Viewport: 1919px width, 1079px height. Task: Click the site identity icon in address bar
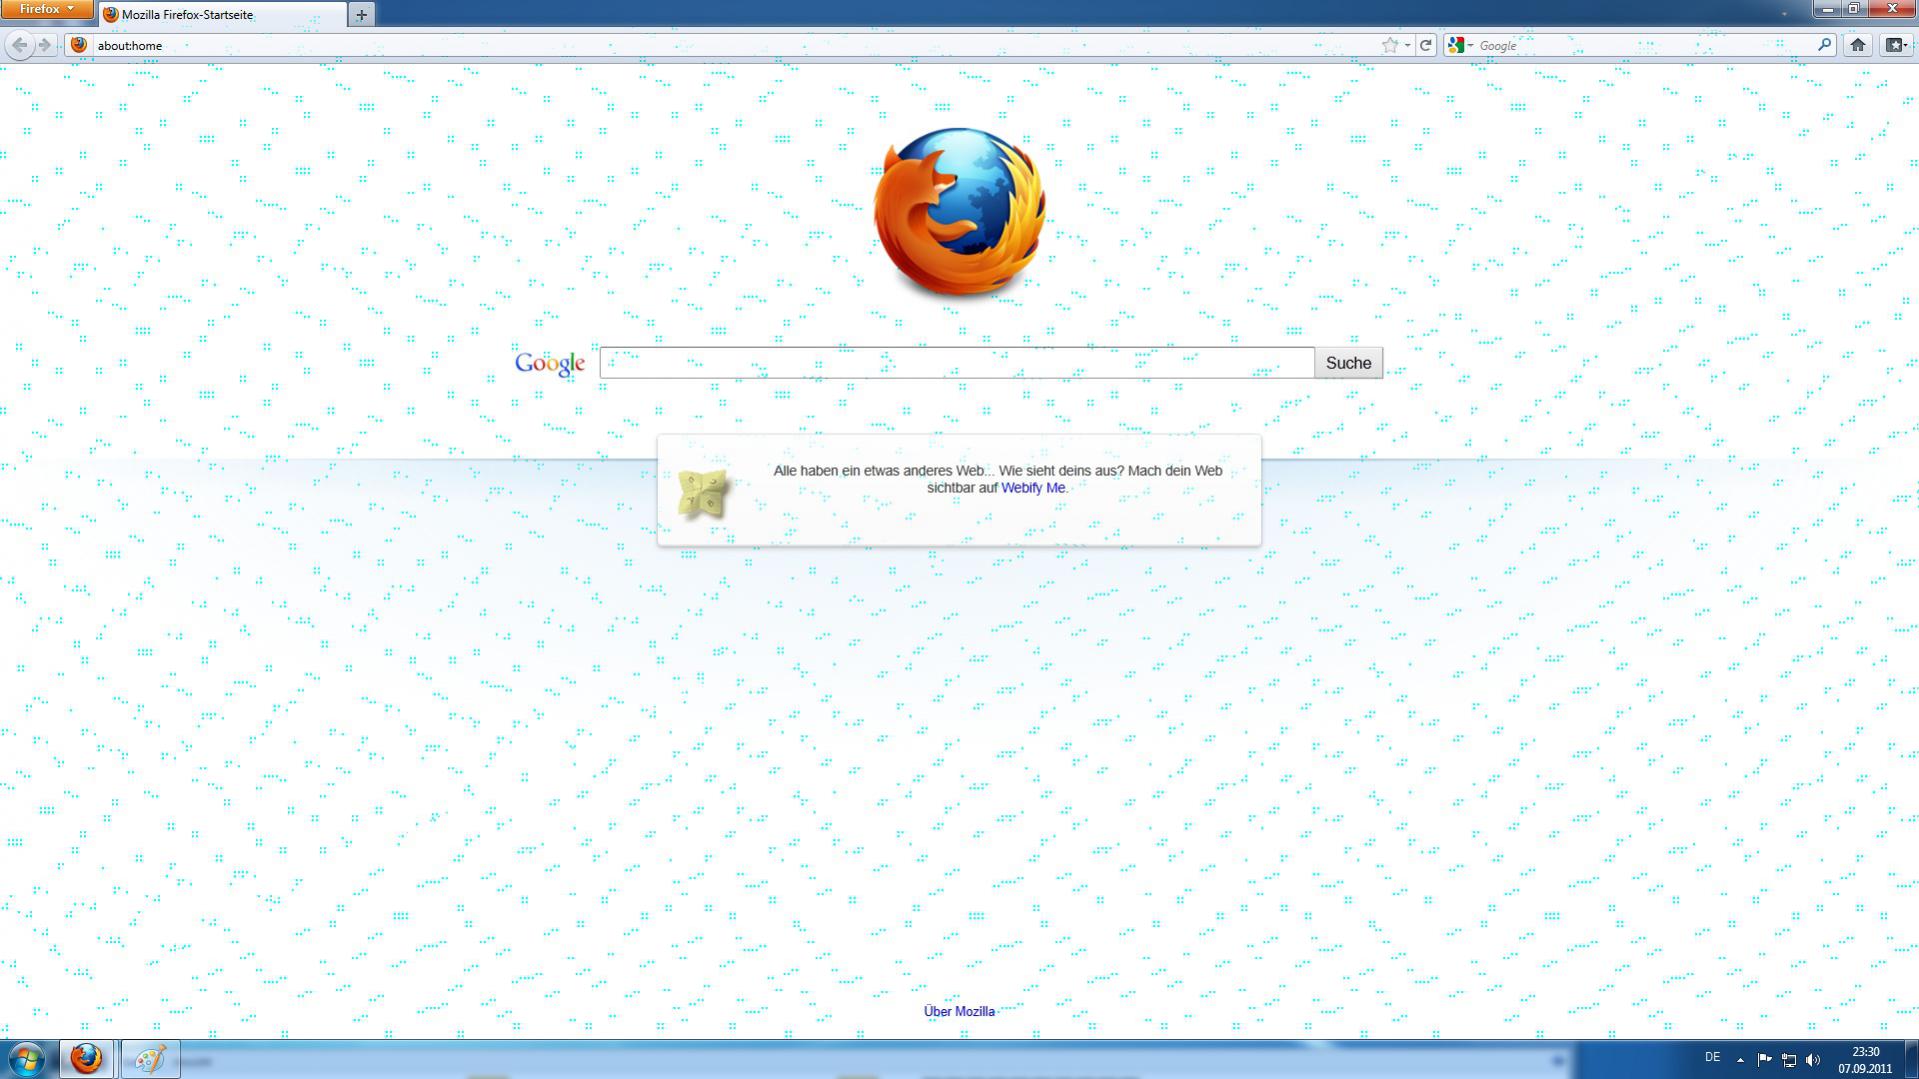click(79, 45)
